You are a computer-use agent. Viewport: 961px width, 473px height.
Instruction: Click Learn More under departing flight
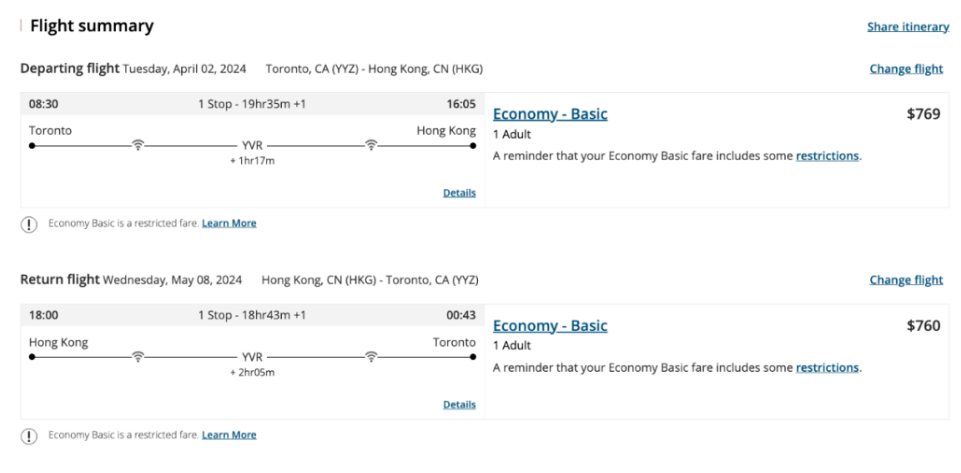click(x=229, y=223)
